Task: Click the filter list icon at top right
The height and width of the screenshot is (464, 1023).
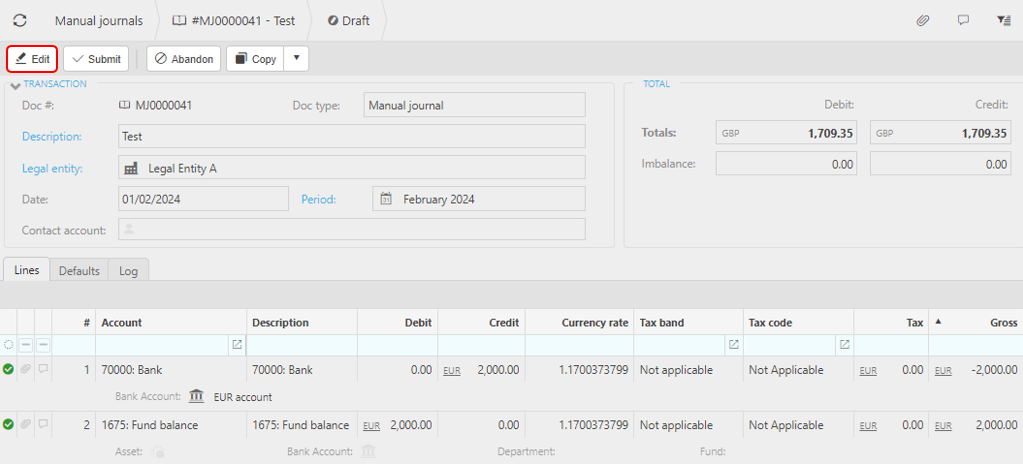Action: coord(1003,20)
